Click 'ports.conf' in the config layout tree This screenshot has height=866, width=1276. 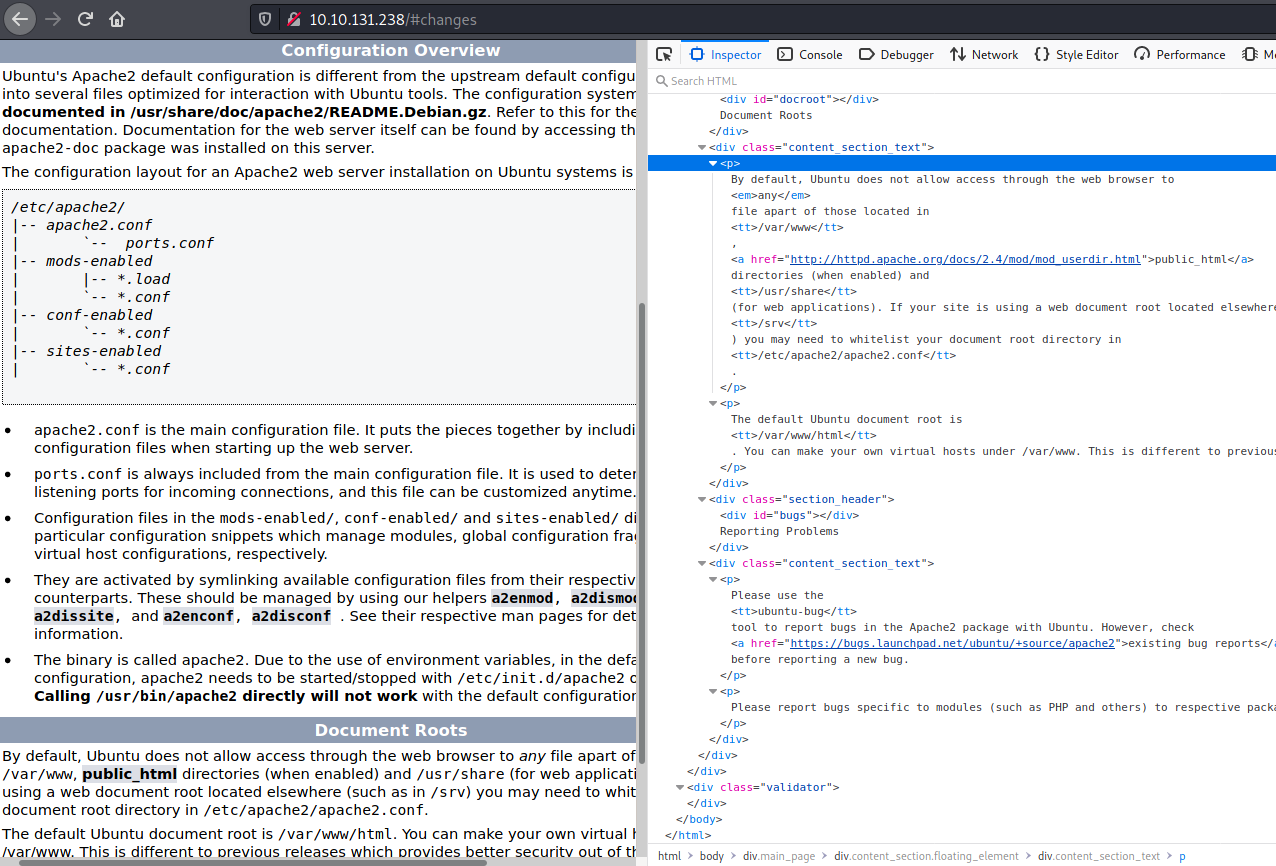(169, 243)
